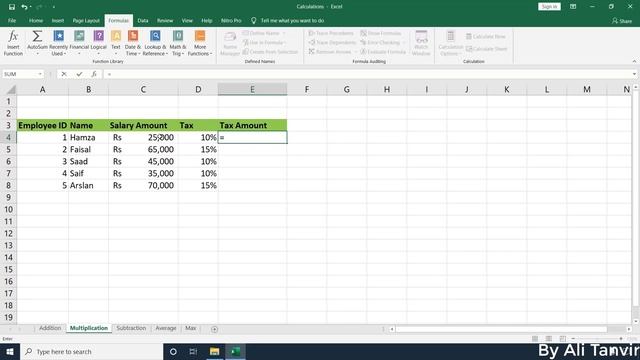Viewport: 640px width, 360px height.
Task: Open Recently Used functions
Action: click(58, 43)
